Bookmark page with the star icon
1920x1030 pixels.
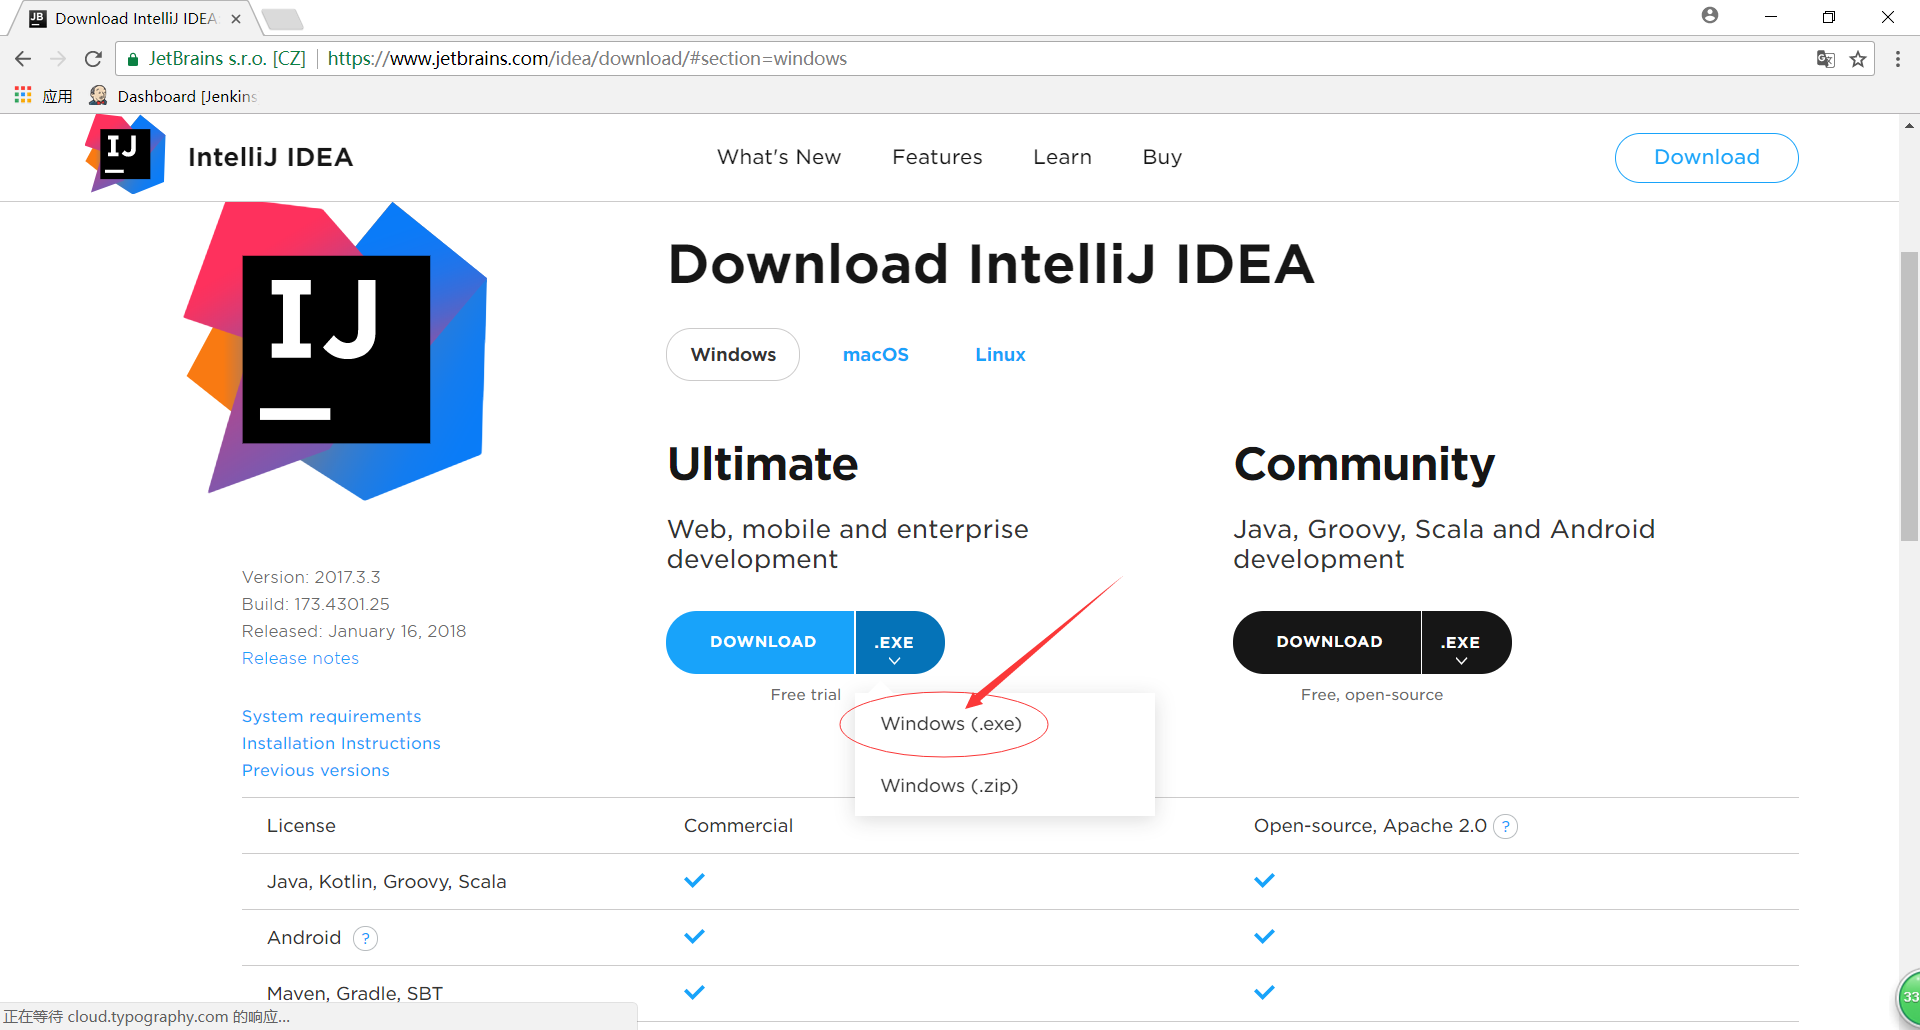point(1858,59)
